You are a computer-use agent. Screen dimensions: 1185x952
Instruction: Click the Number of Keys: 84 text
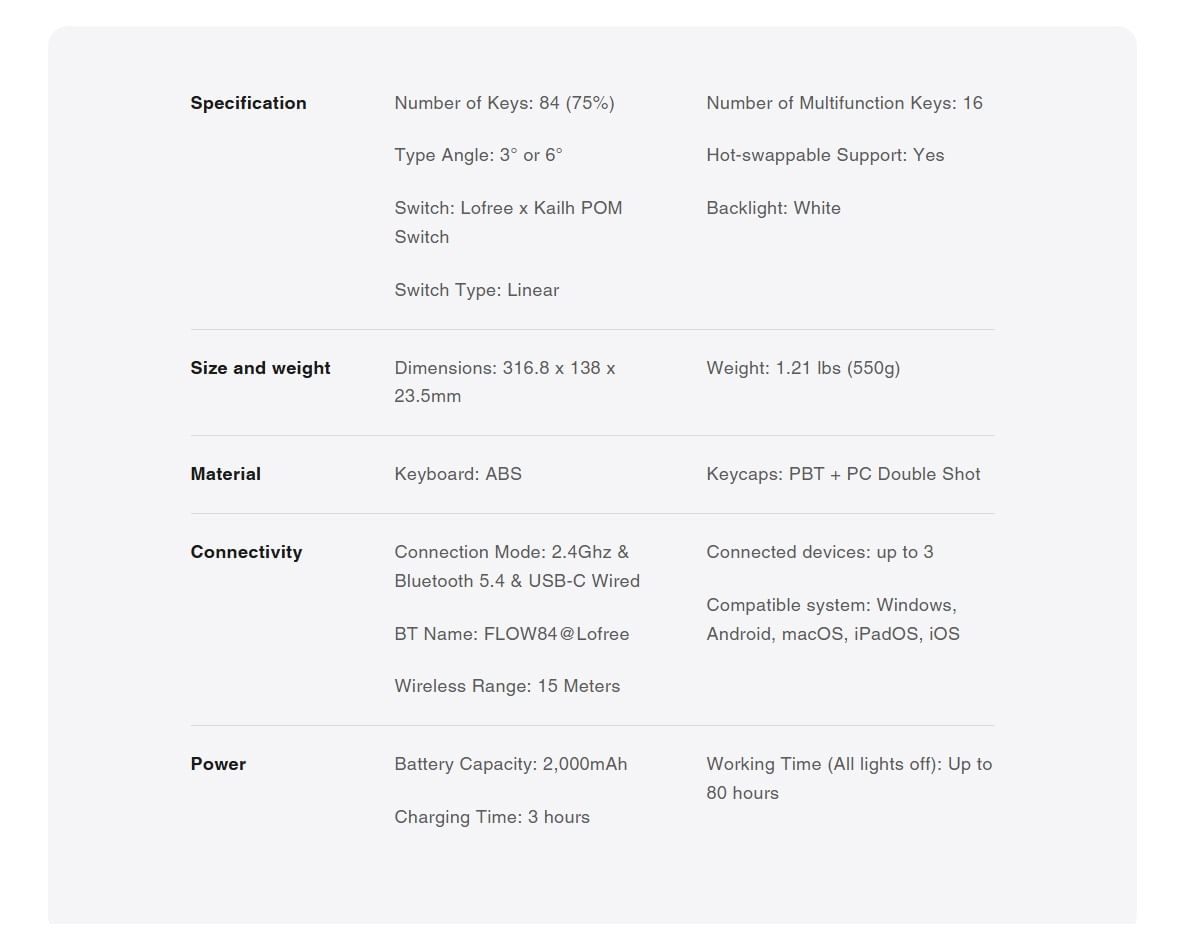[x=504, y=103]
